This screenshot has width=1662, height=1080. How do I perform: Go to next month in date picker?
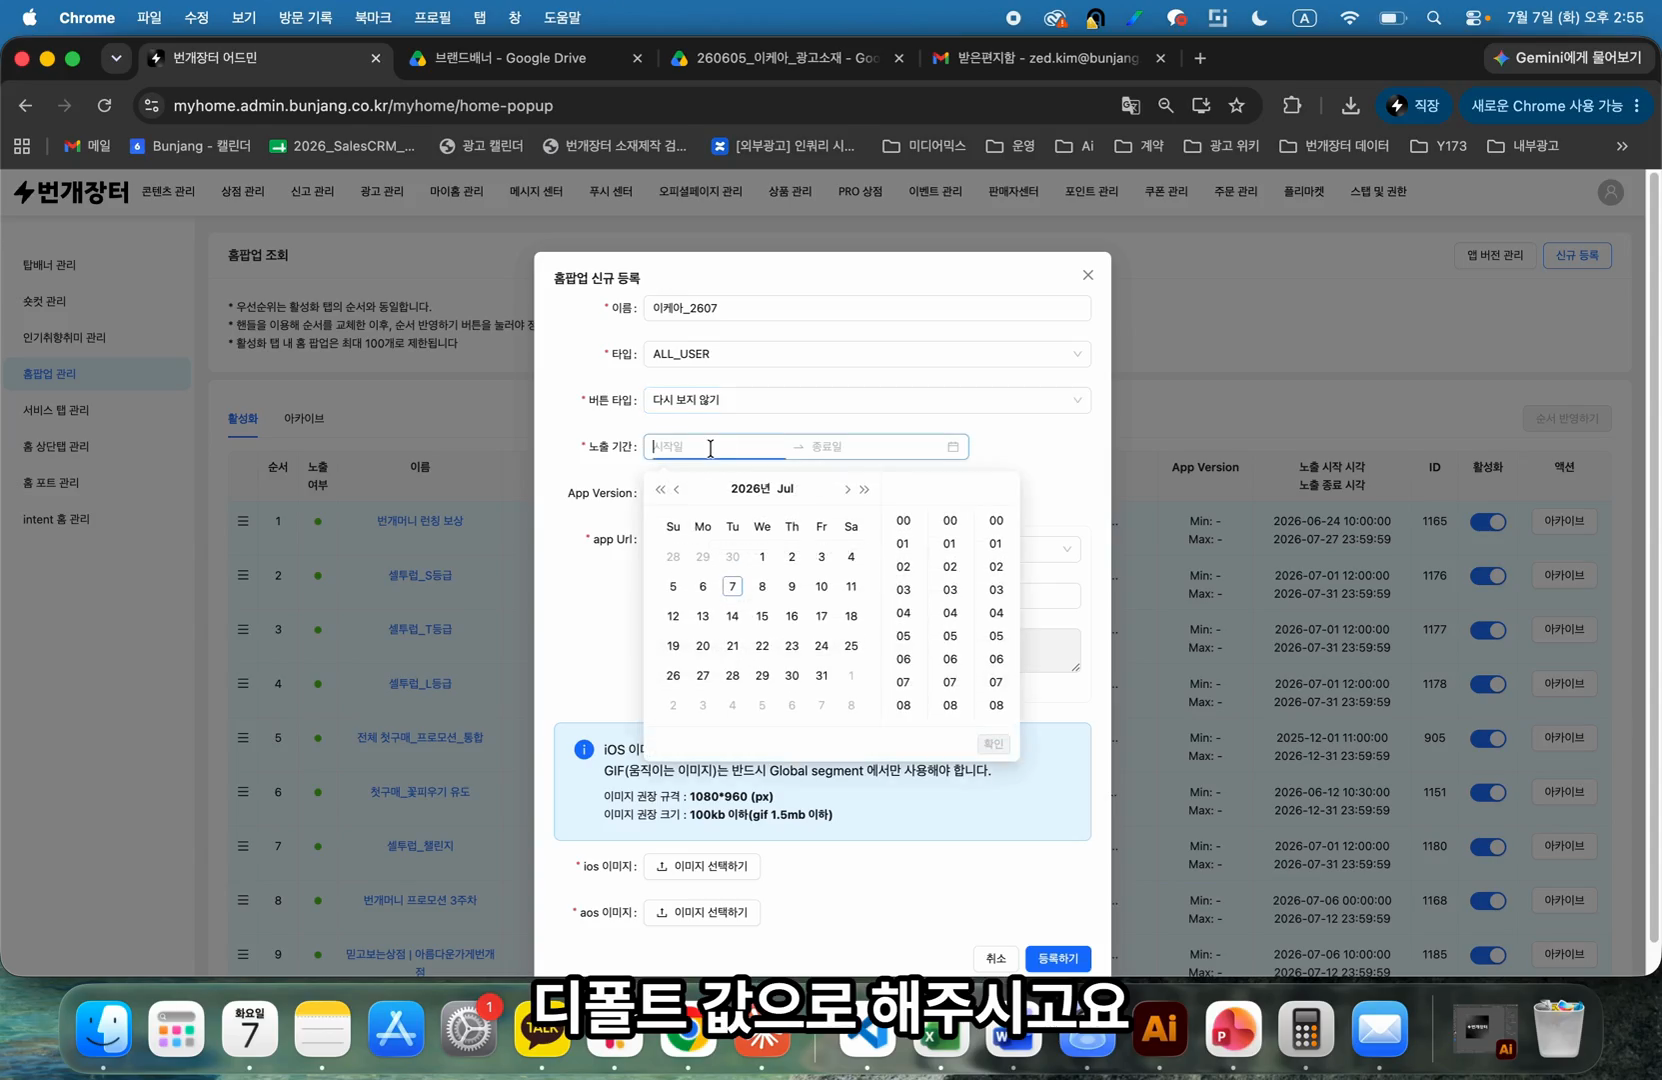click(x=847, y=489)
